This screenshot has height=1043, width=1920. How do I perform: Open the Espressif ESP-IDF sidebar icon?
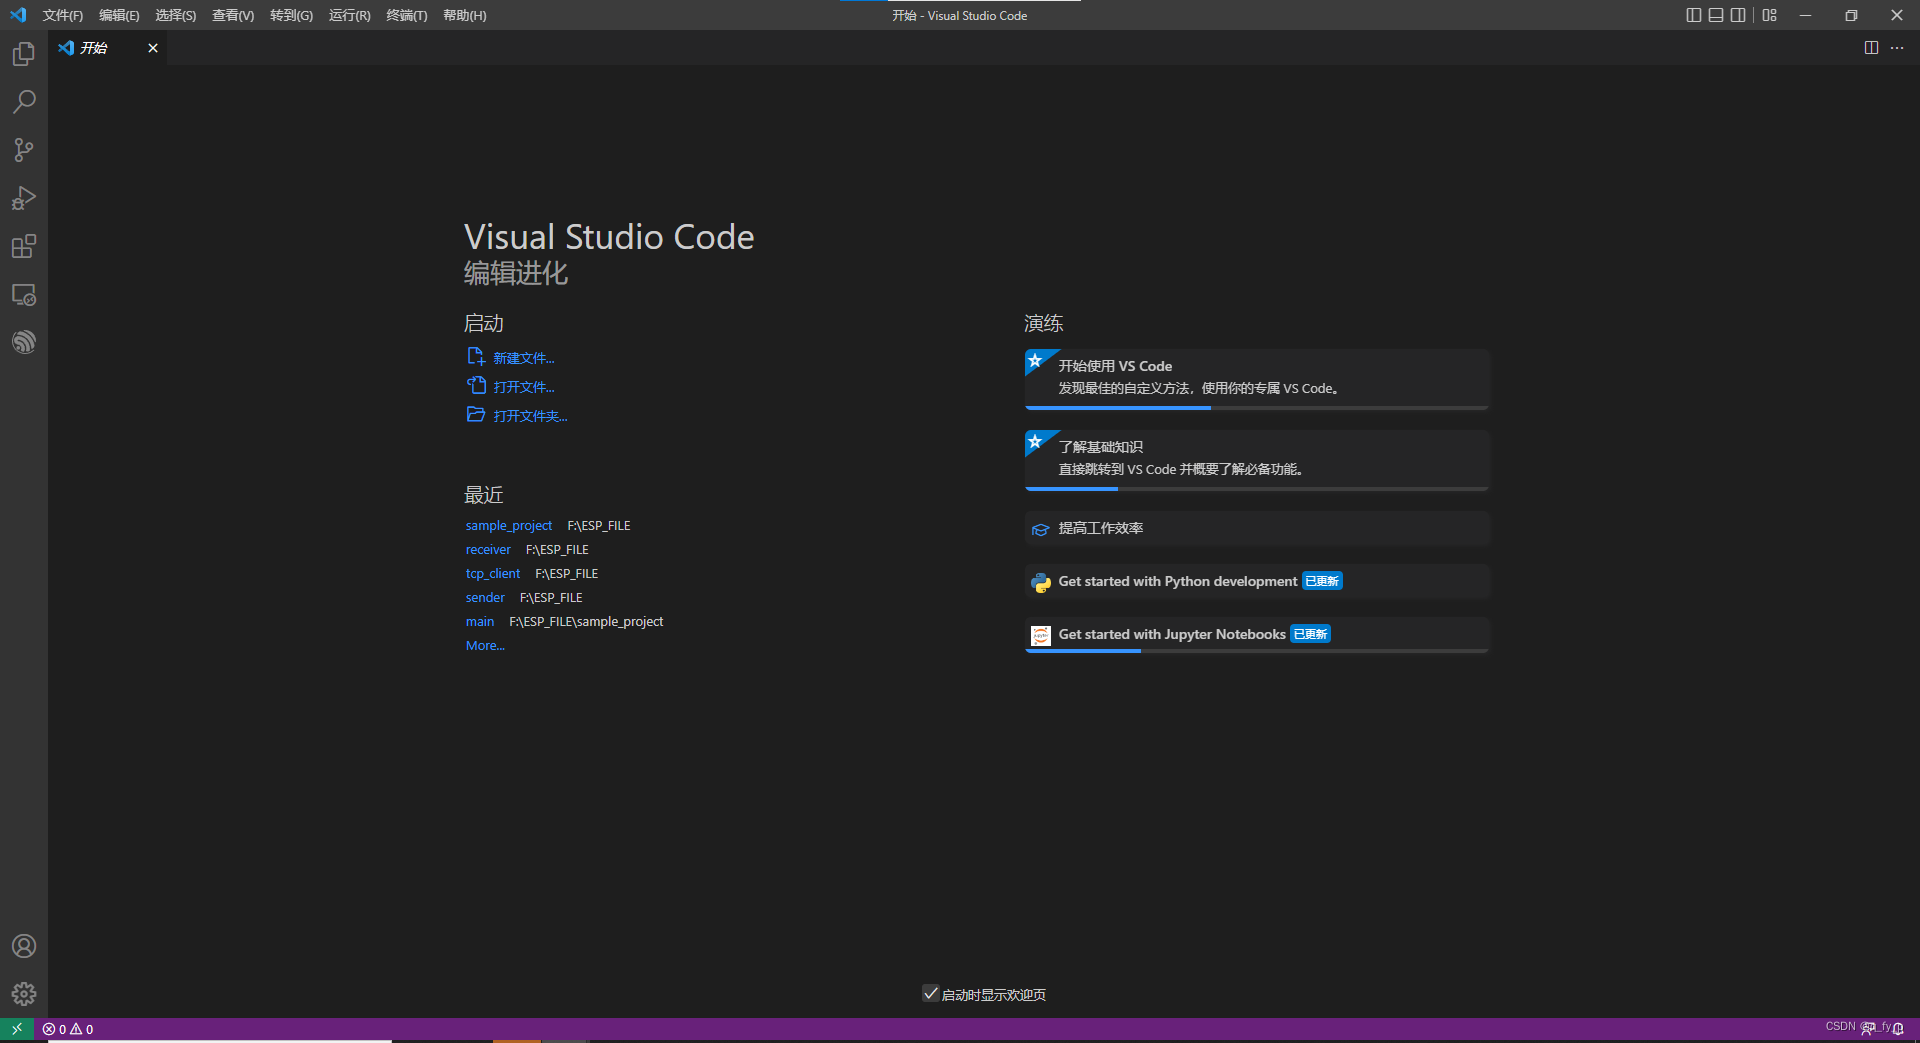click(24, 342)
